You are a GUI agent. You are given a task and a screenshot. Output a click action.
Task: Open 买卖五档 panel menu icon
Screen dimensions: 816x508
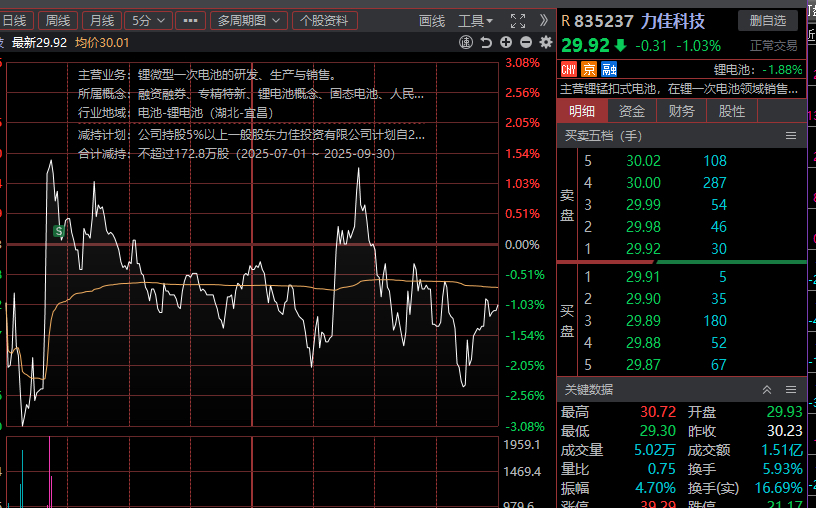coord(791,136)
